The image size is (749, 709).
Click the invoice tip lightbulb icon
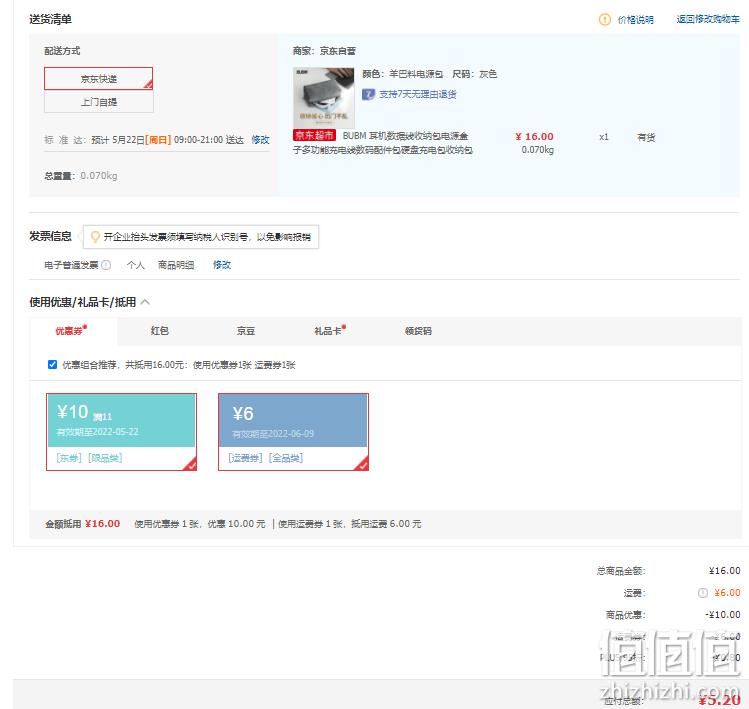coord(95,236)
